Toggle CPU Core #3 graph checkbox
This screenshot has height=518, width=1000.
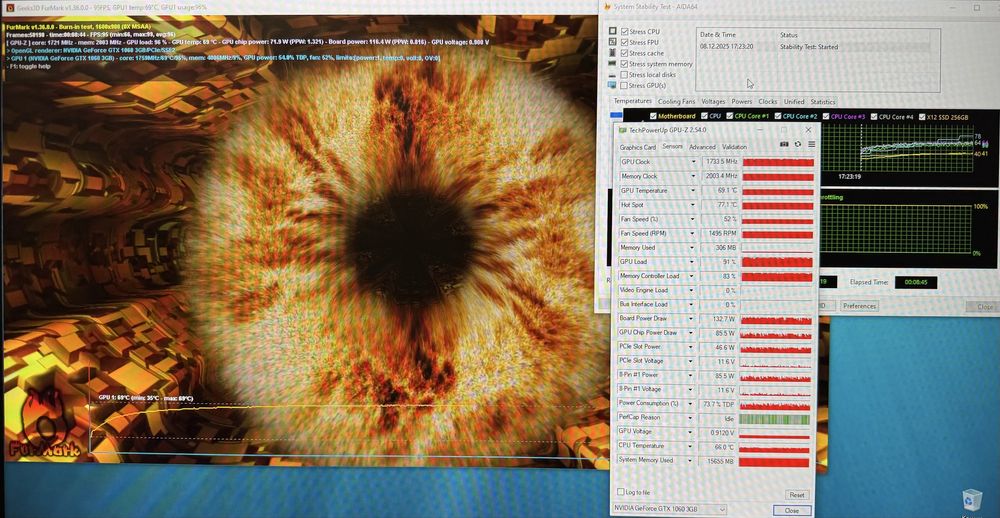828,116
